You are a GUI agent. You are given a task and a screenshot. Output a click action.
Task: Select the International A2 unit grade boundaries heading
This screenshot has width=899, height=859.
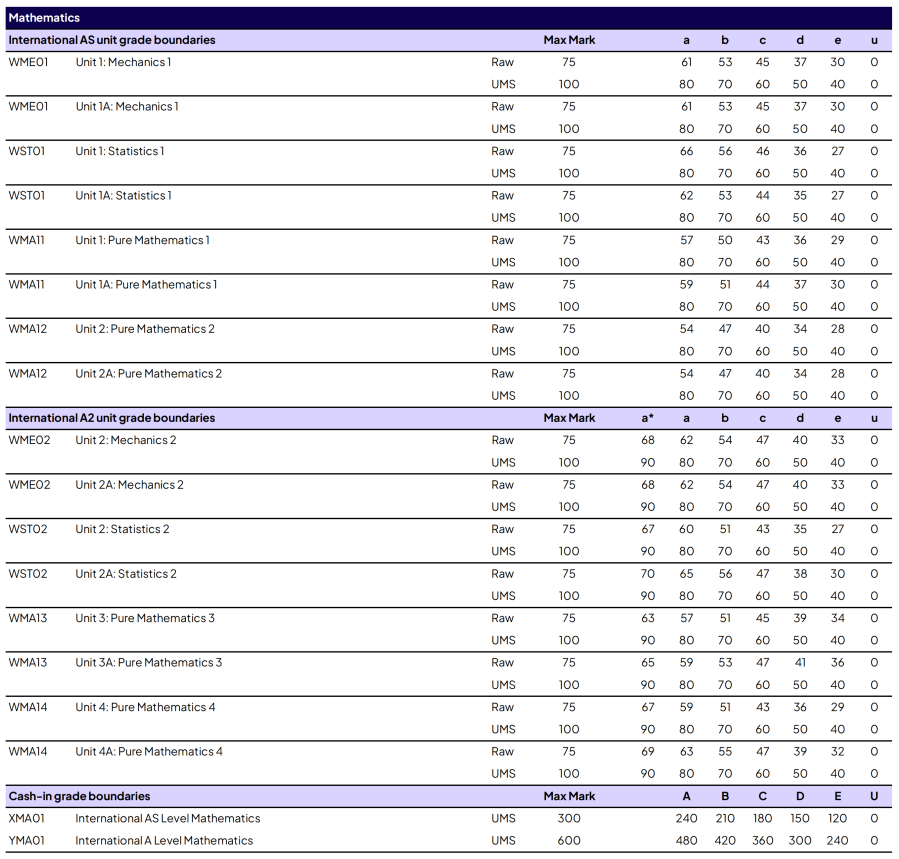click(x=112, y=418)
